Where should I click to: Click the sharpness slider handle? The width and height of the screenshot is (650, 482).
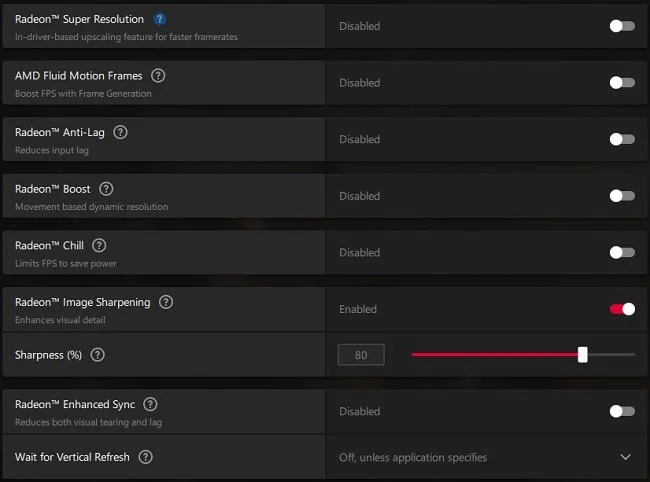coord(582,355)
